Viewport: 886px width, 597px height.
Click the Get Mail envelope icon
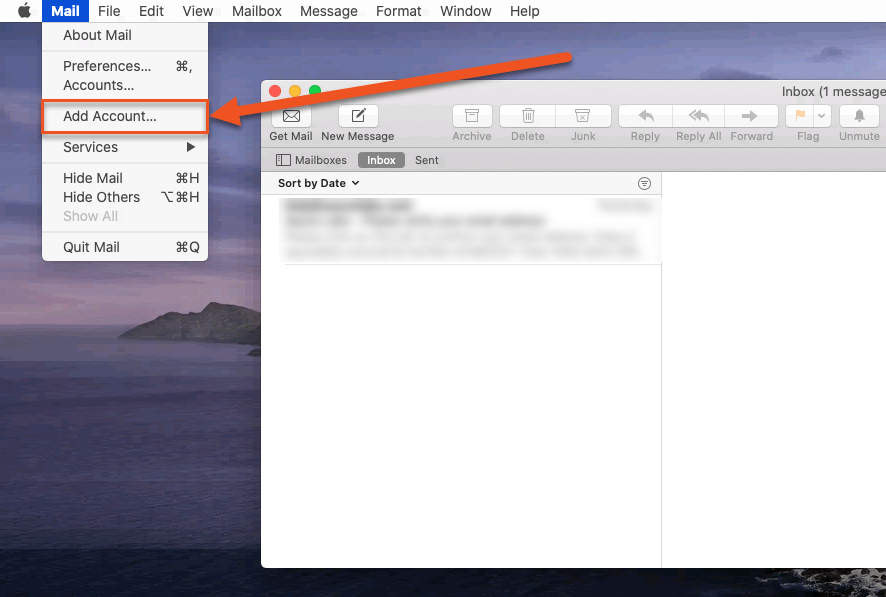click(291, 116)
